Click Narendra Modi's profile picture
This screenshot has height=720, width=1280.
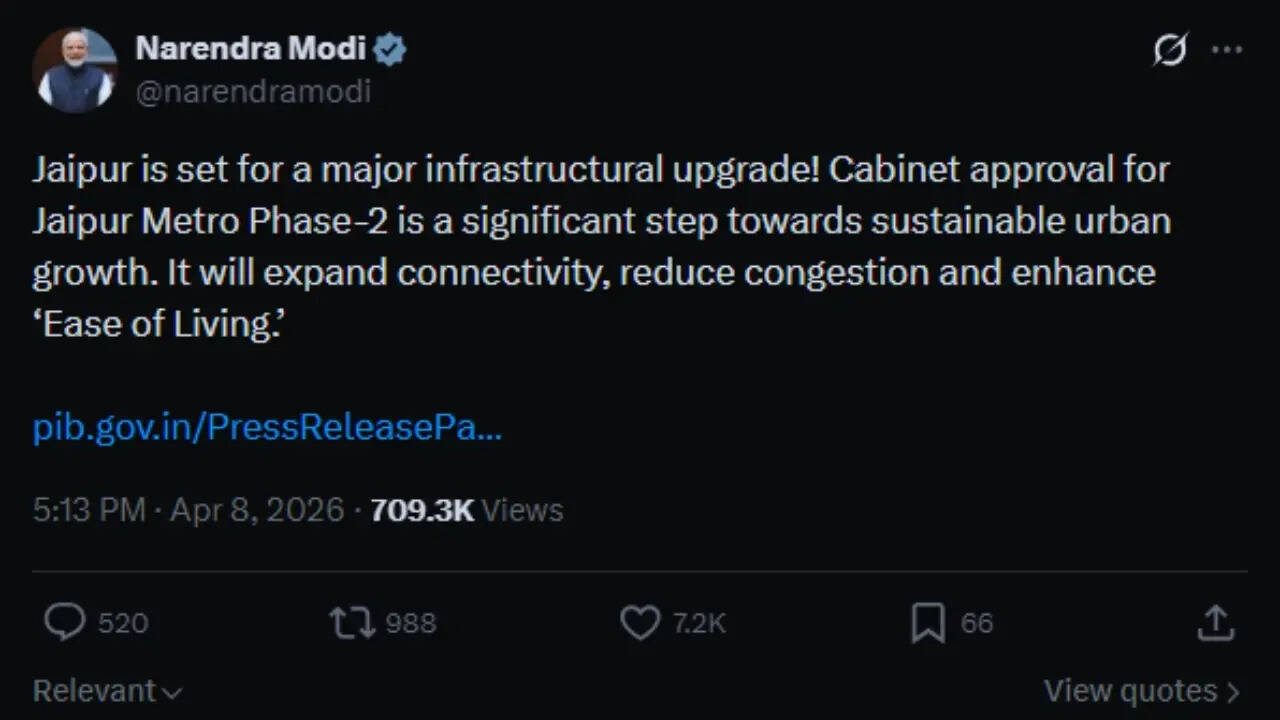pyautogui.click(x=76, y=70)
